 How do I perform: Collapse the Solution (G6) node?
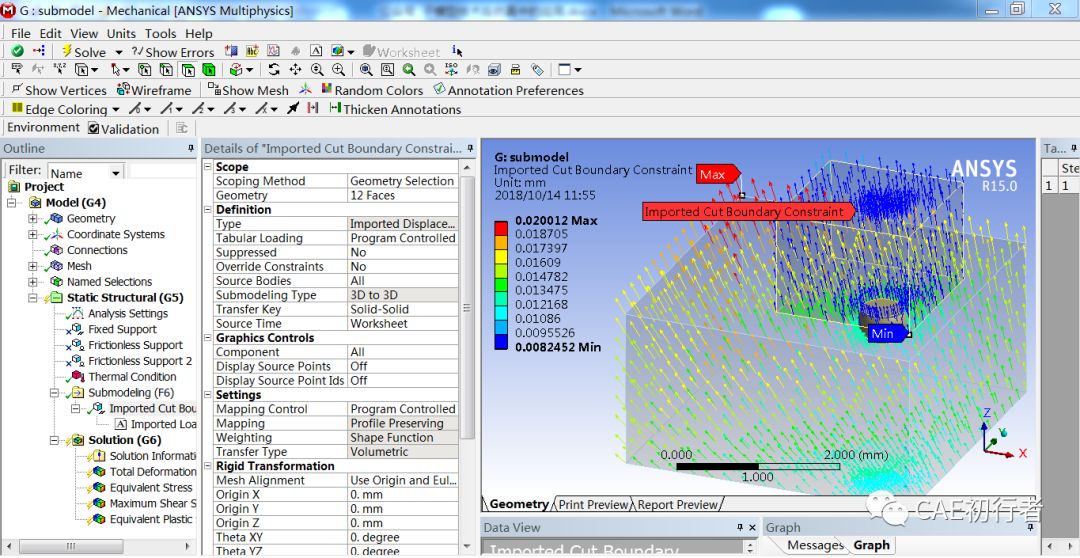pyautogui.click(x=54, y=440)
